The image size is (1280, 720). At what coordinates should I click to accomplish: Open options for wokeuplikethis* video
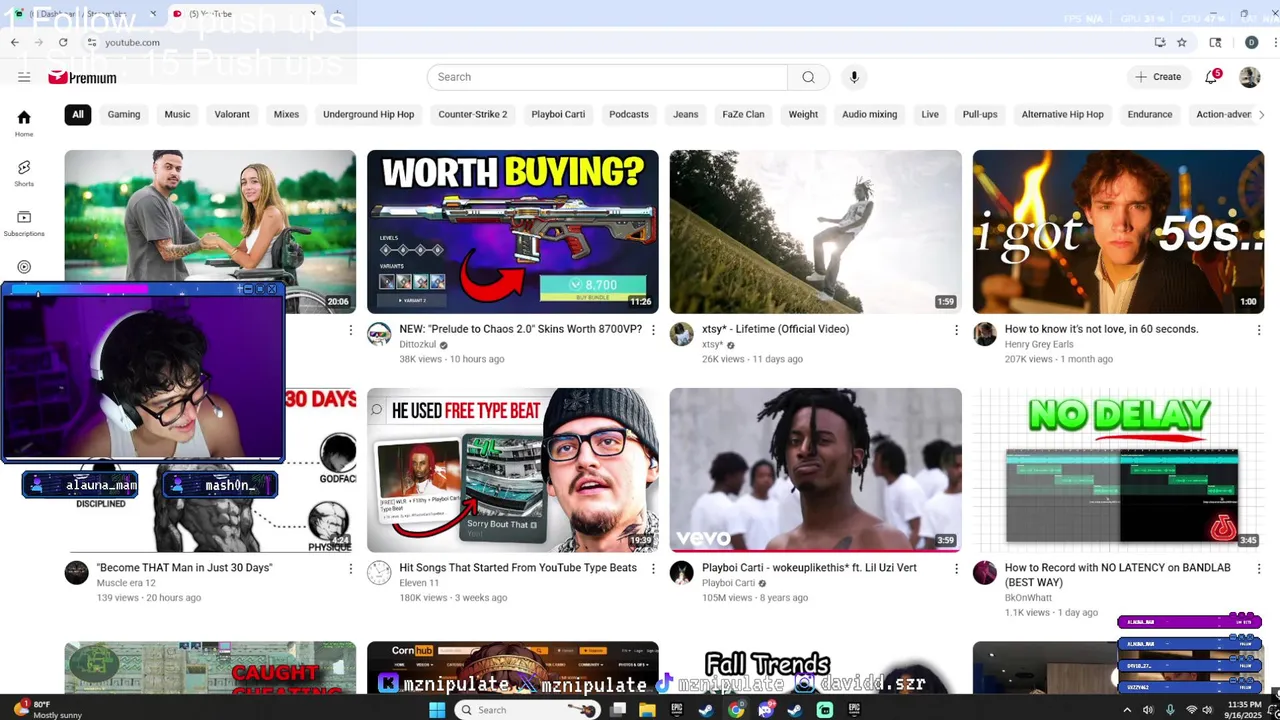(x=956, y=568)
